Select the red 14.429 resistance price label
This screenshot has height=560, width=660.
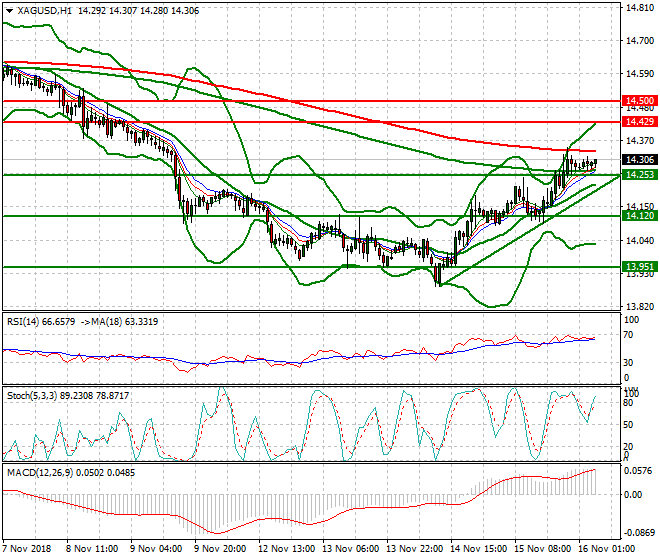click(x=640, y=122)
